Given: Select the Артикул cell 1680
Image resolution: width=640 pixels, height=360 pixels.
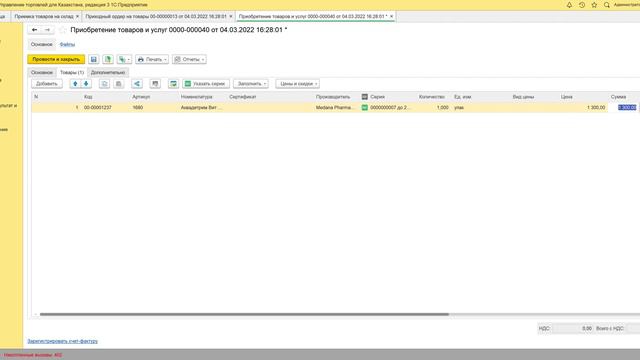Looking at the screenshot, I should [x=138, y=107].
